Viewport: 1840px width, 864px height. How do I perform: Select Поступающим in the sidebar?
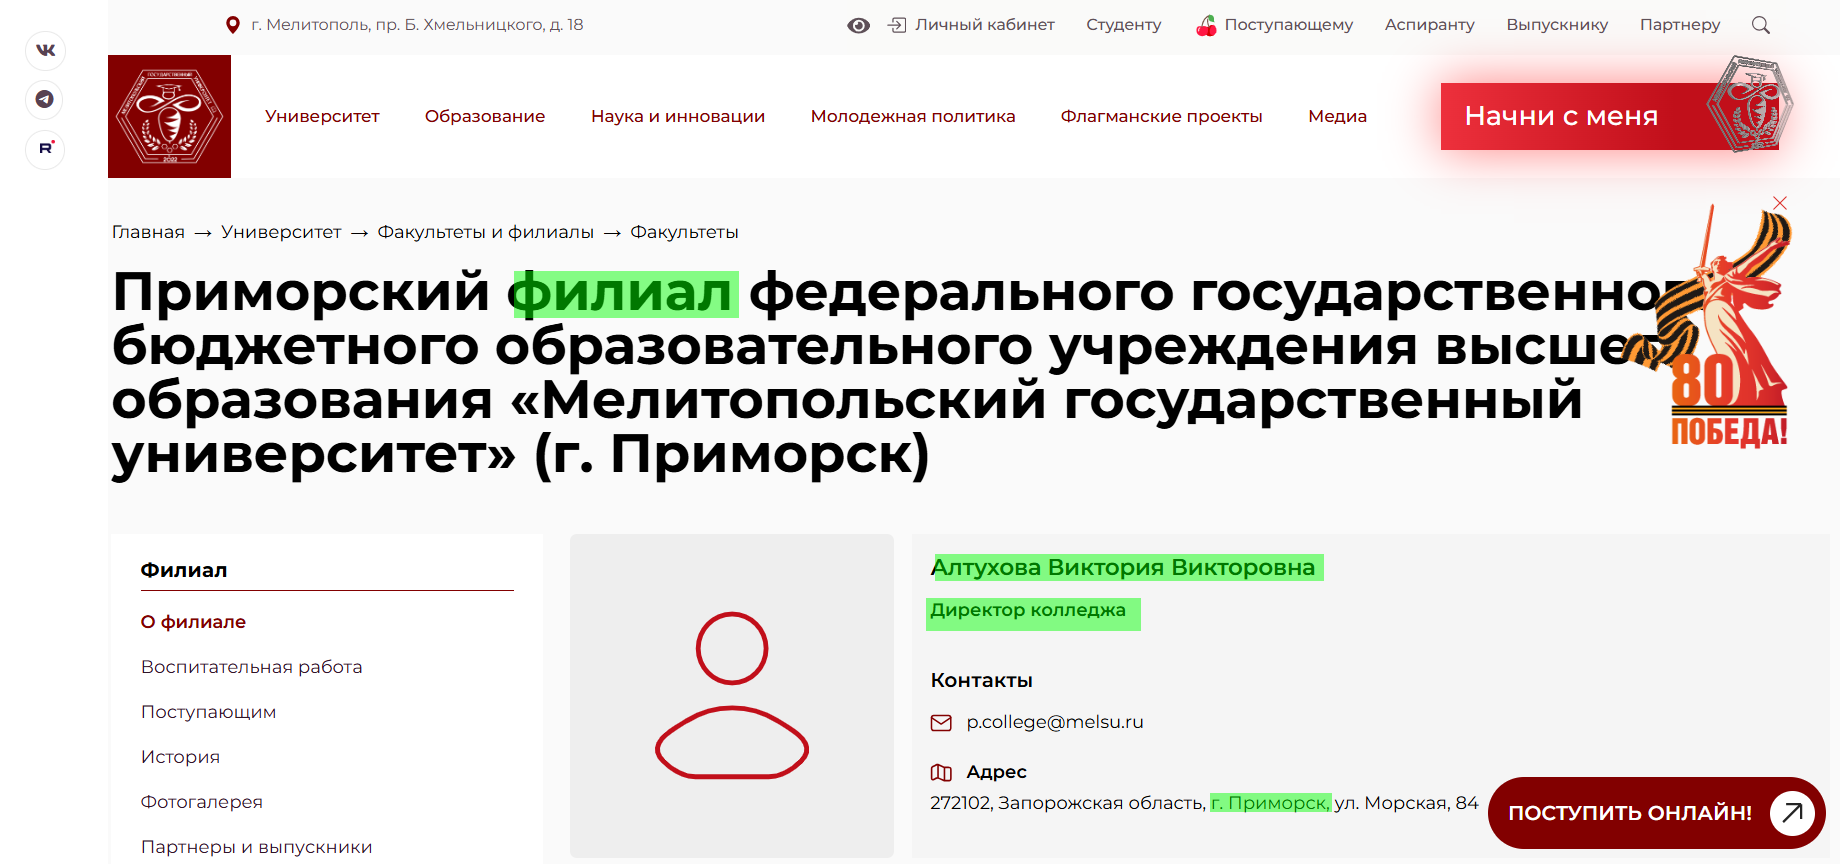(208, 712)
